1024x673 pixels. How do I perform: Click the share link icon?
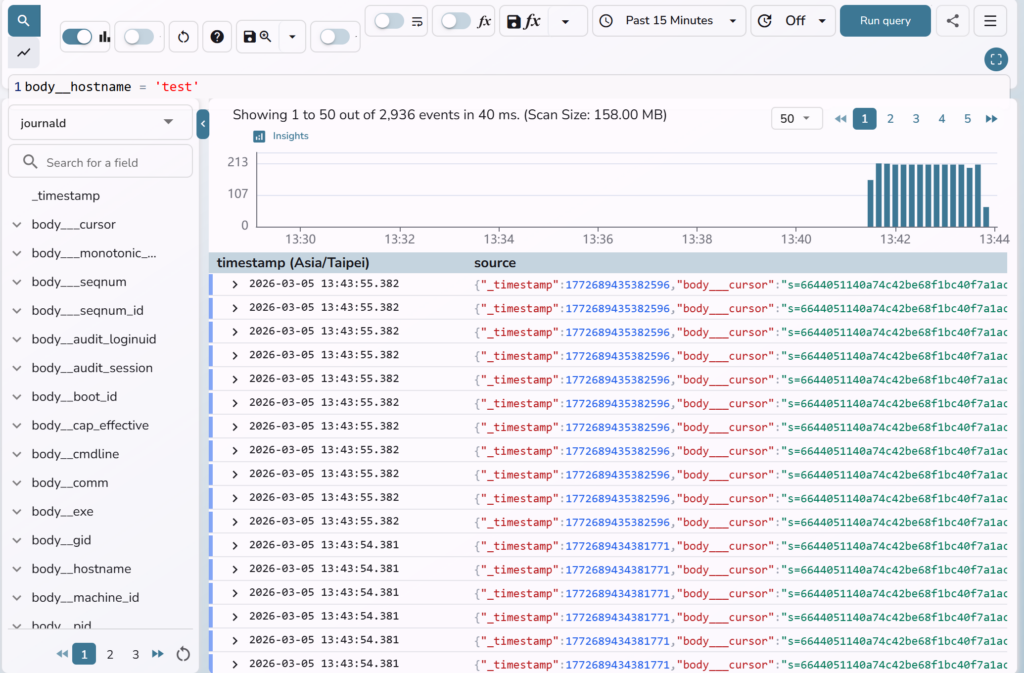click(952, 21)
